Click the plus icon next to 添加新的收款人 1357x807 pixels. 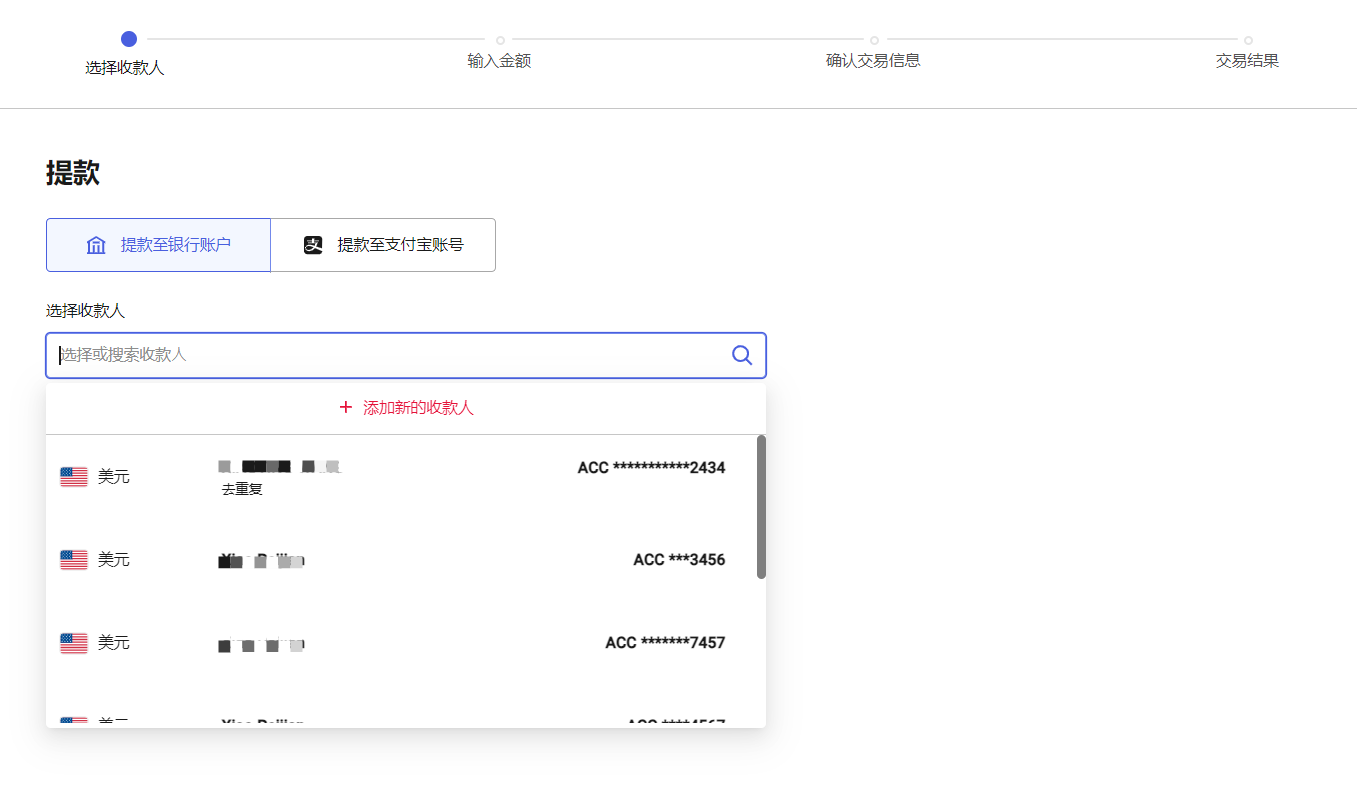(x=345, y=407)
